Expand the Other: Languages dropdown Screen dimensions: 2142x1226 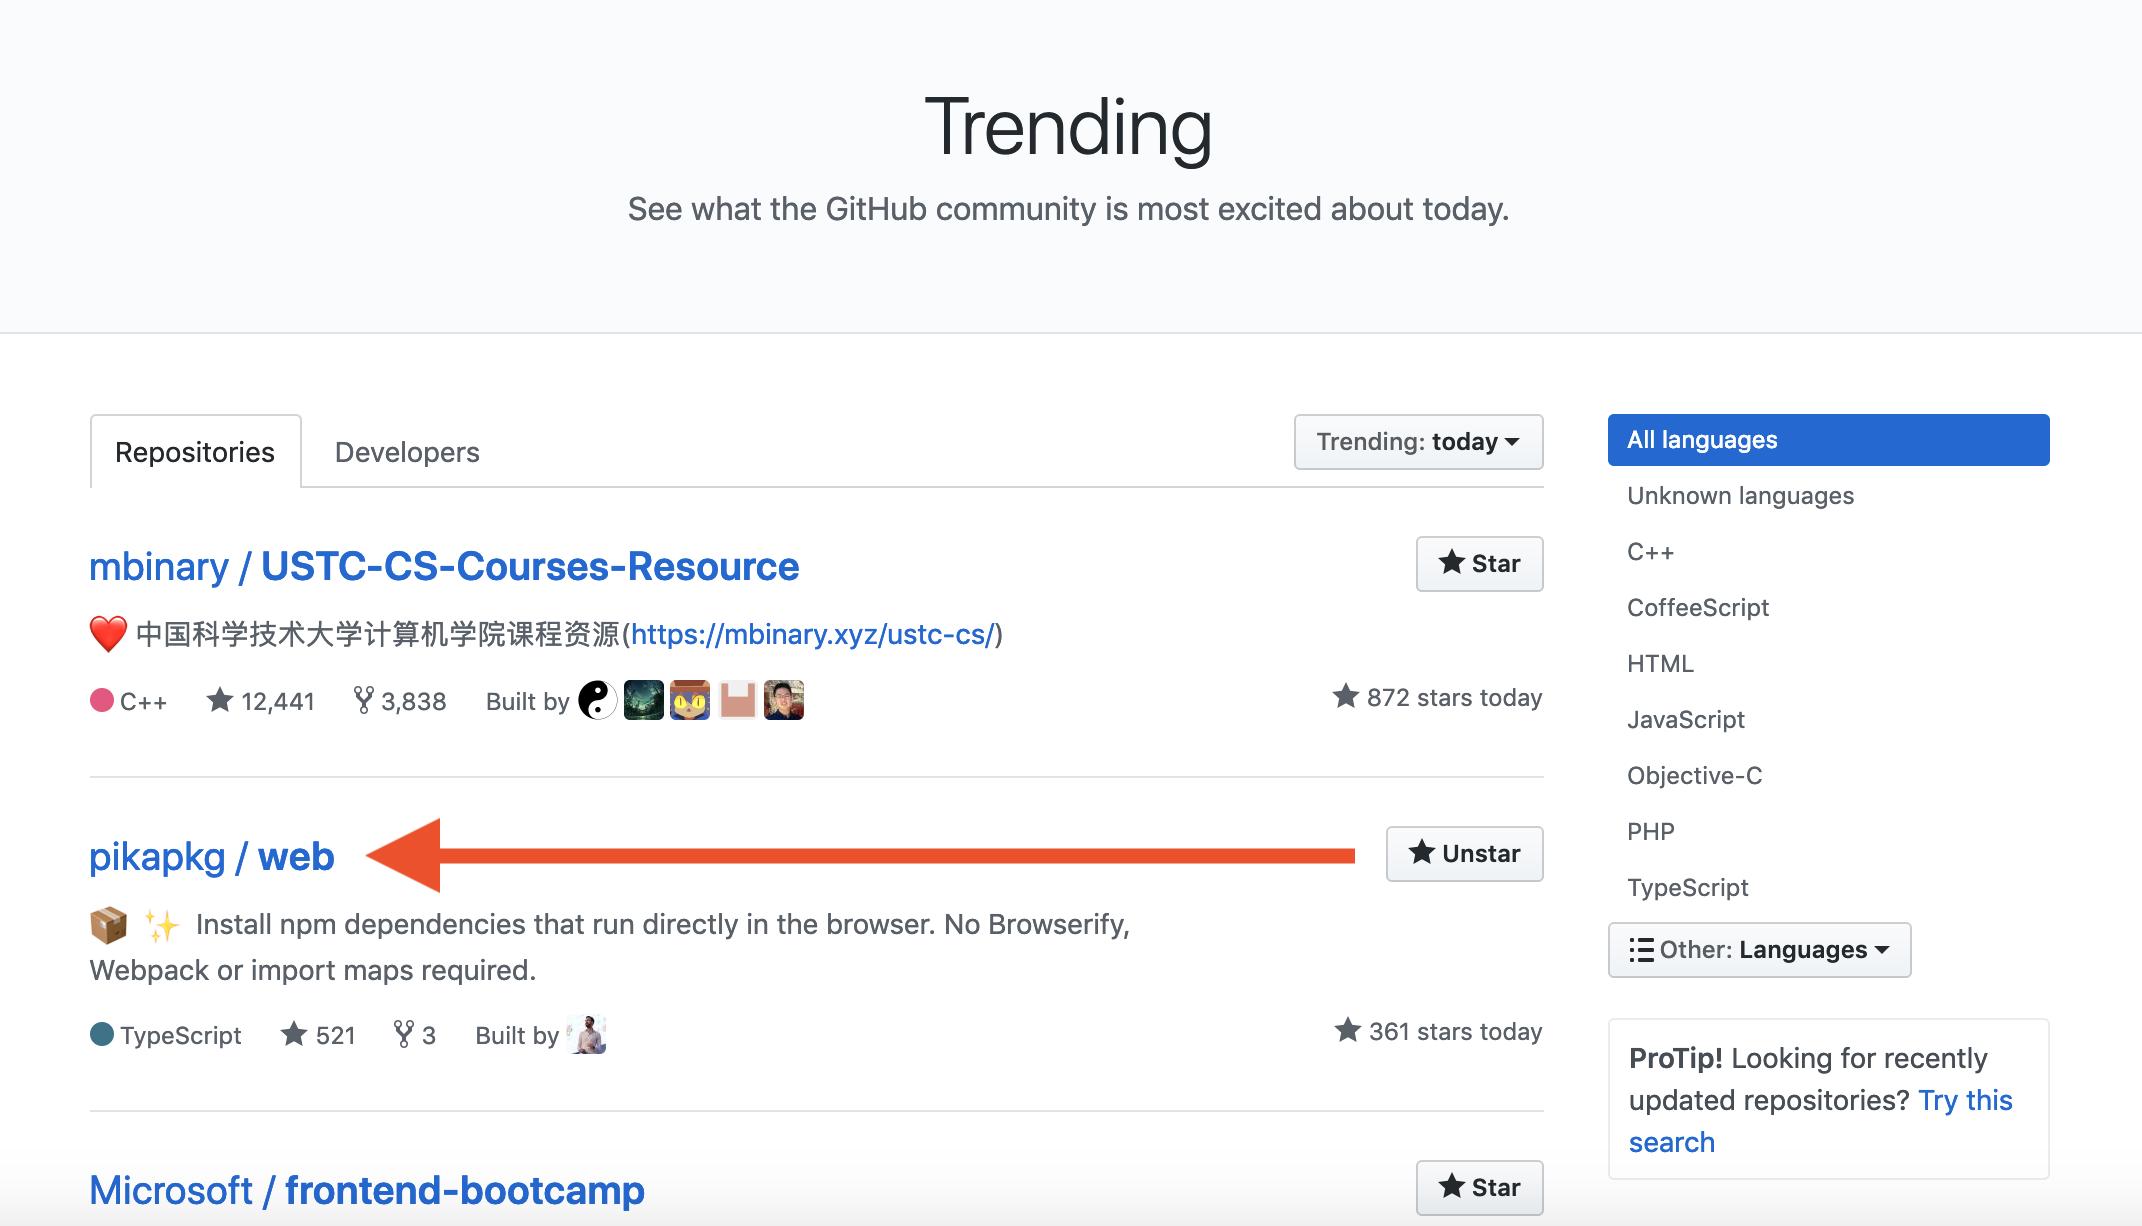[x=1759, y=950]
